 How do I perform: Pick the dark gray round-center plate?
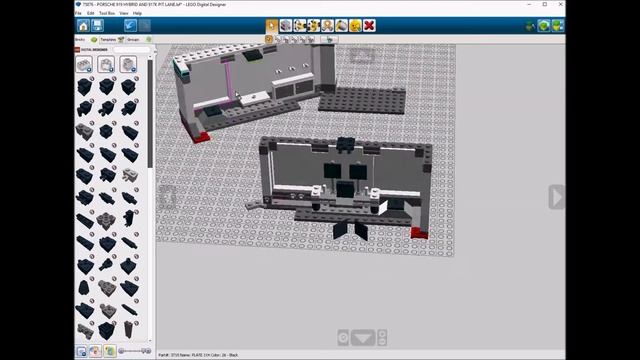pyautogui.click(x=106, y=220)
